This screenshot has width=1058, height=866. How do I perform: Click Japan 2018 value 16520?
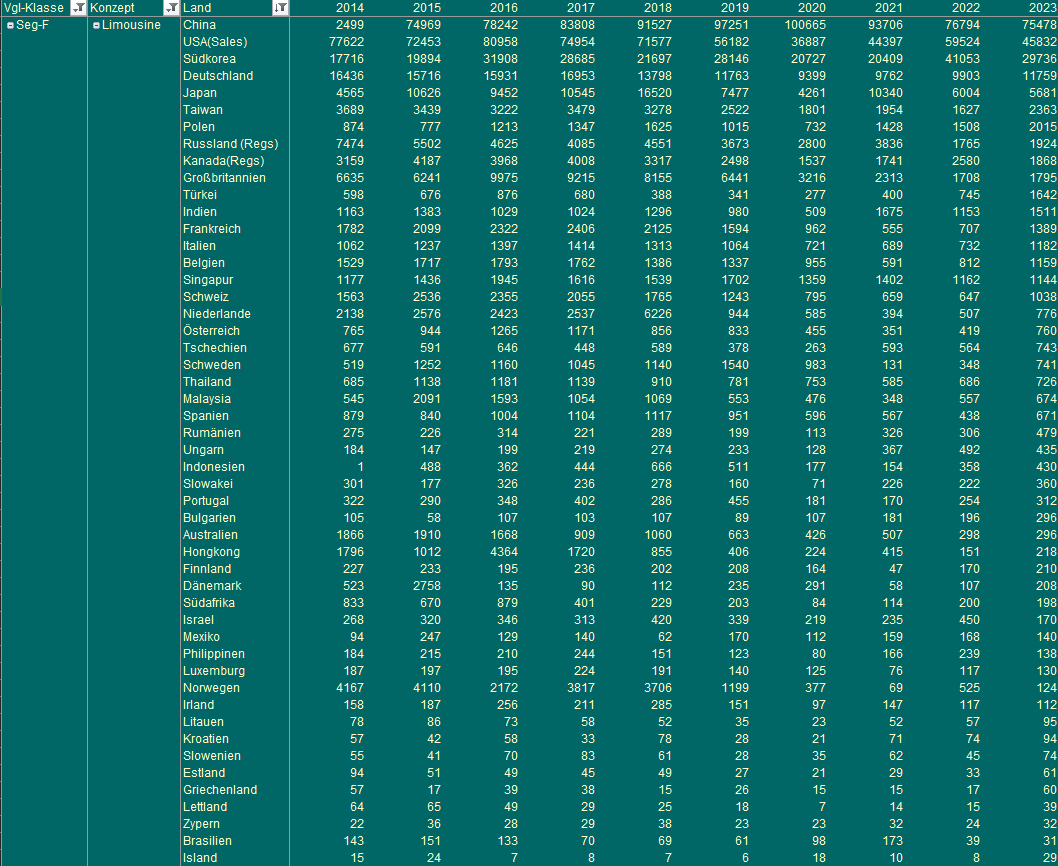(x=655, y=92)
